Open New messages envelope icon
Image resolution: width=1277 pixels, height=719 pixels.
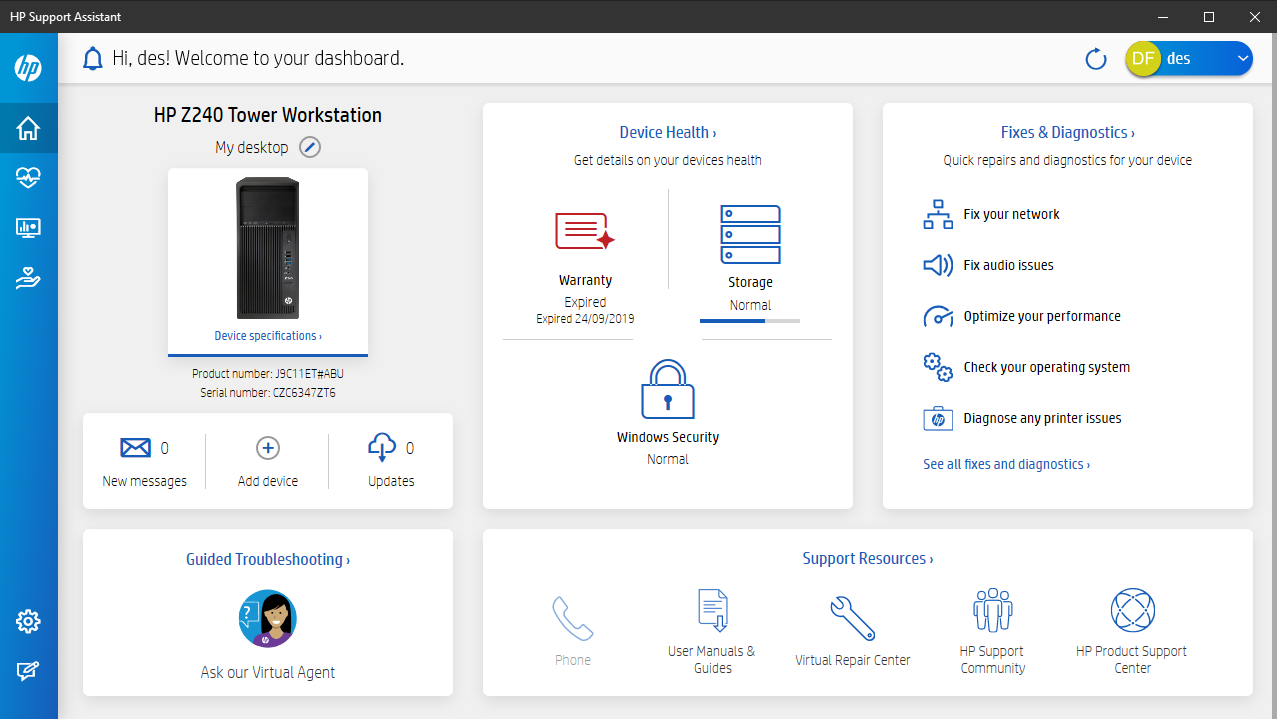(x=135, y=448)
